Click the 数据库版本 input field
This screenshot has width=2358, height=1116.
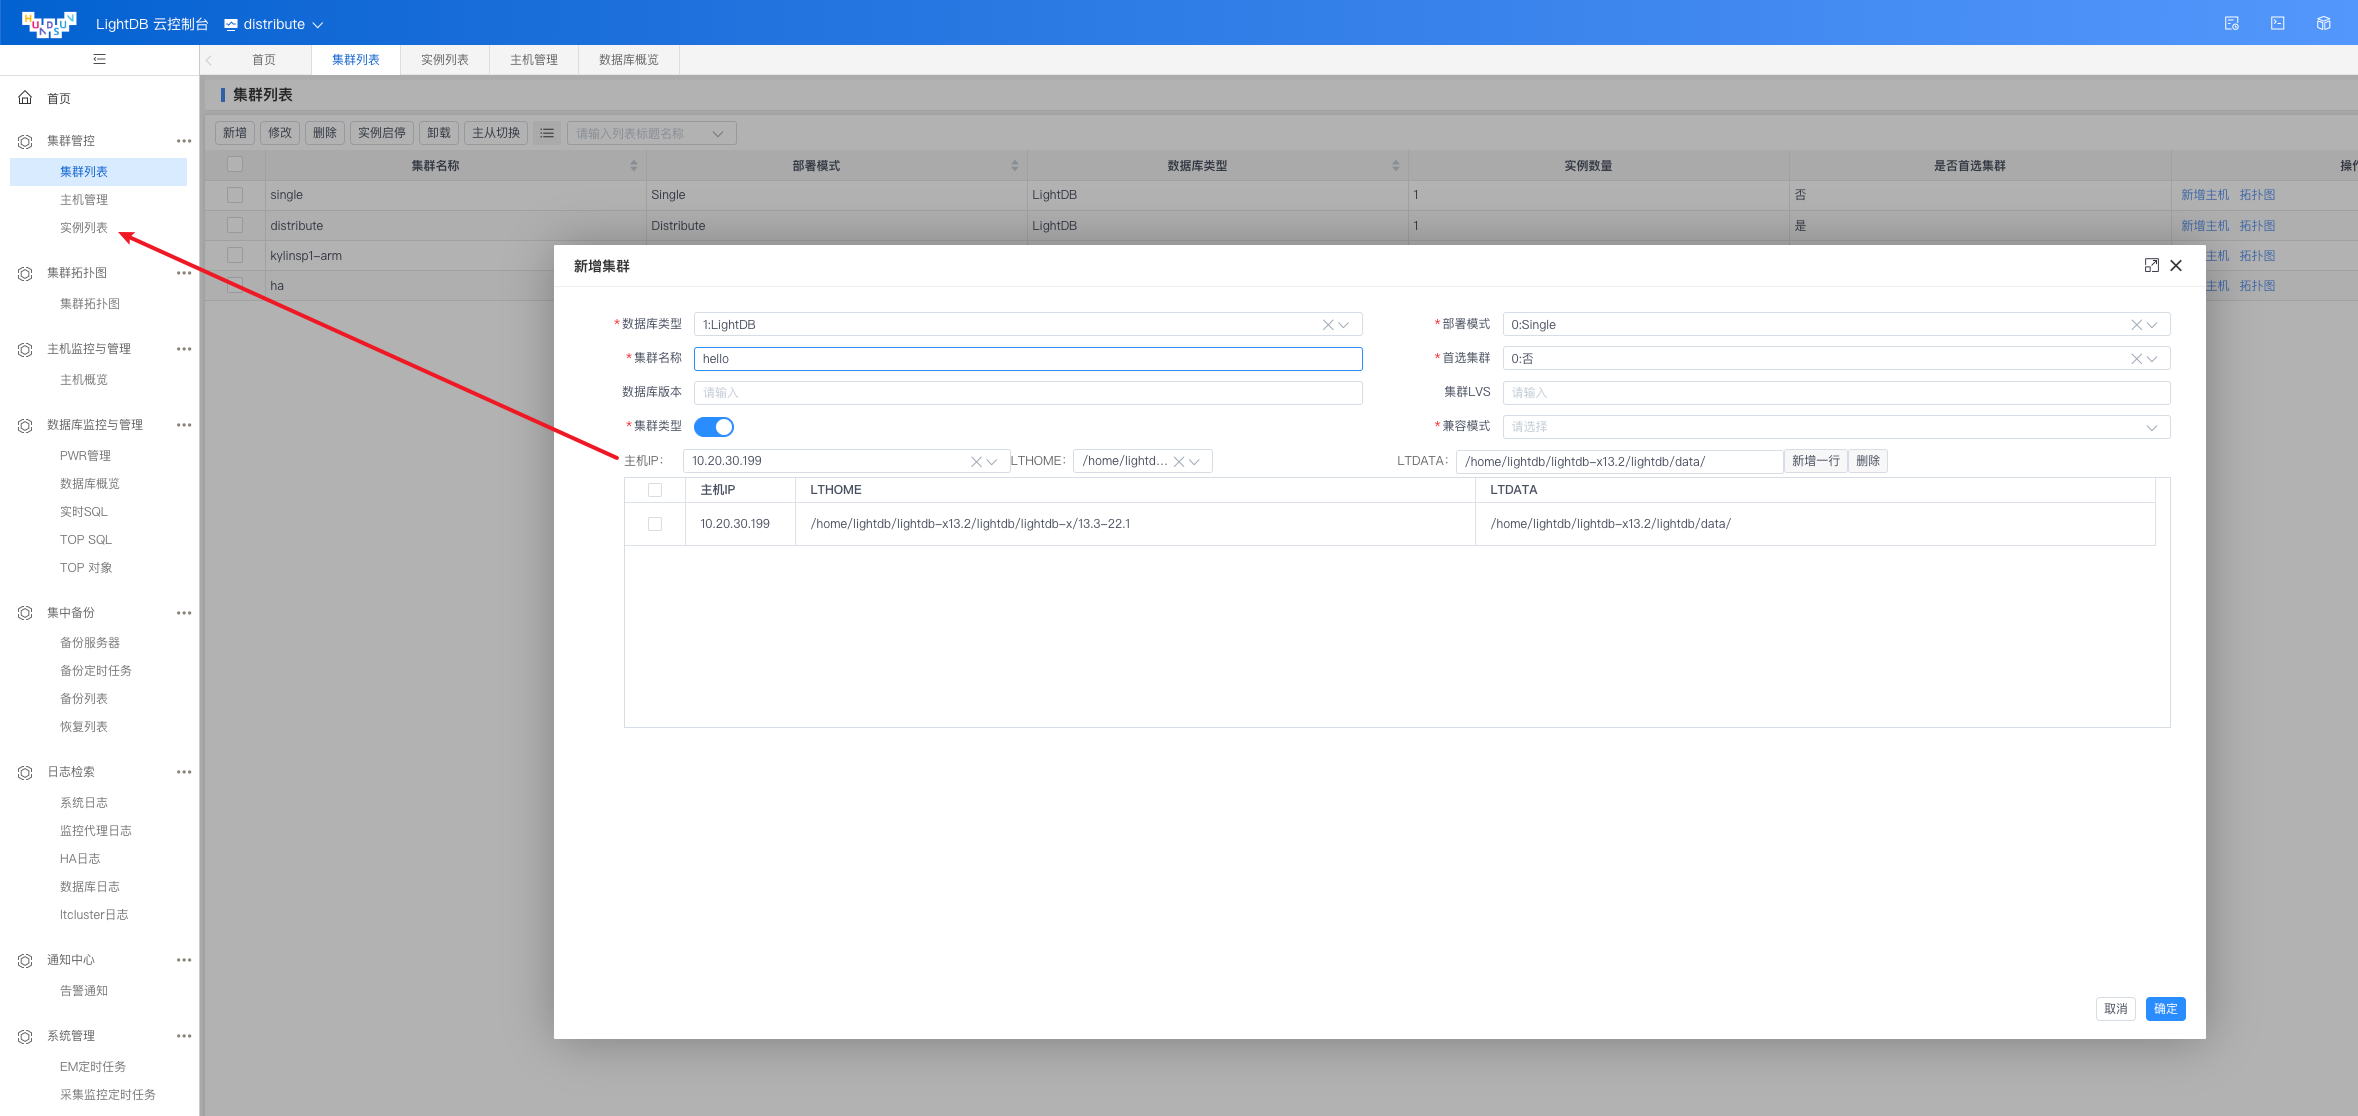pyautogui.click(x=1028, y=393)
